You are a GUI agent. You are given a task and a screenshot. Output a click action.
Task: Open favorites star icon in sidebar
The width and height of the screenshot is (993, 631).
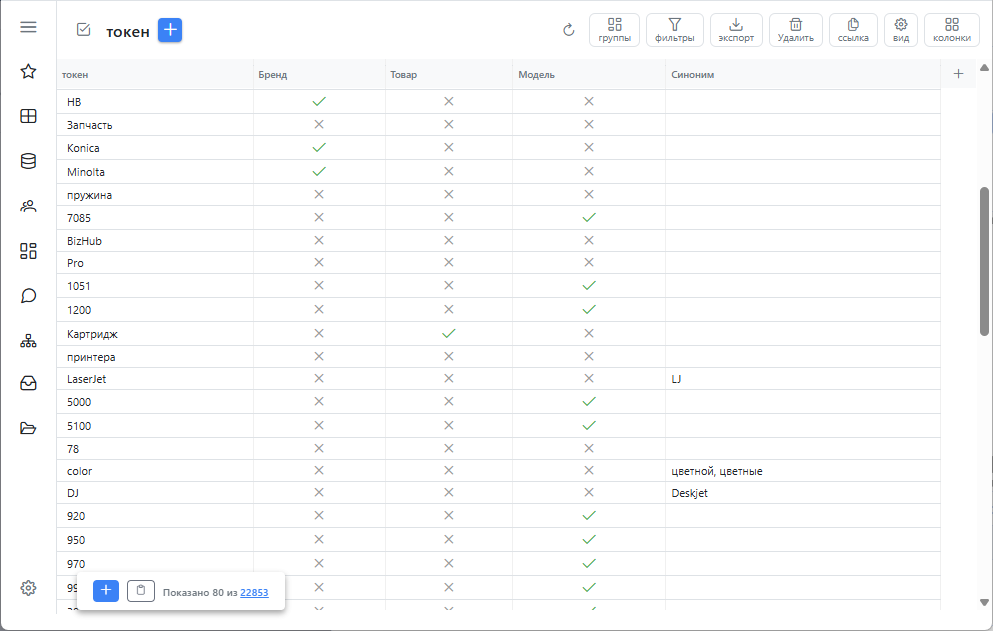point(28,71)
